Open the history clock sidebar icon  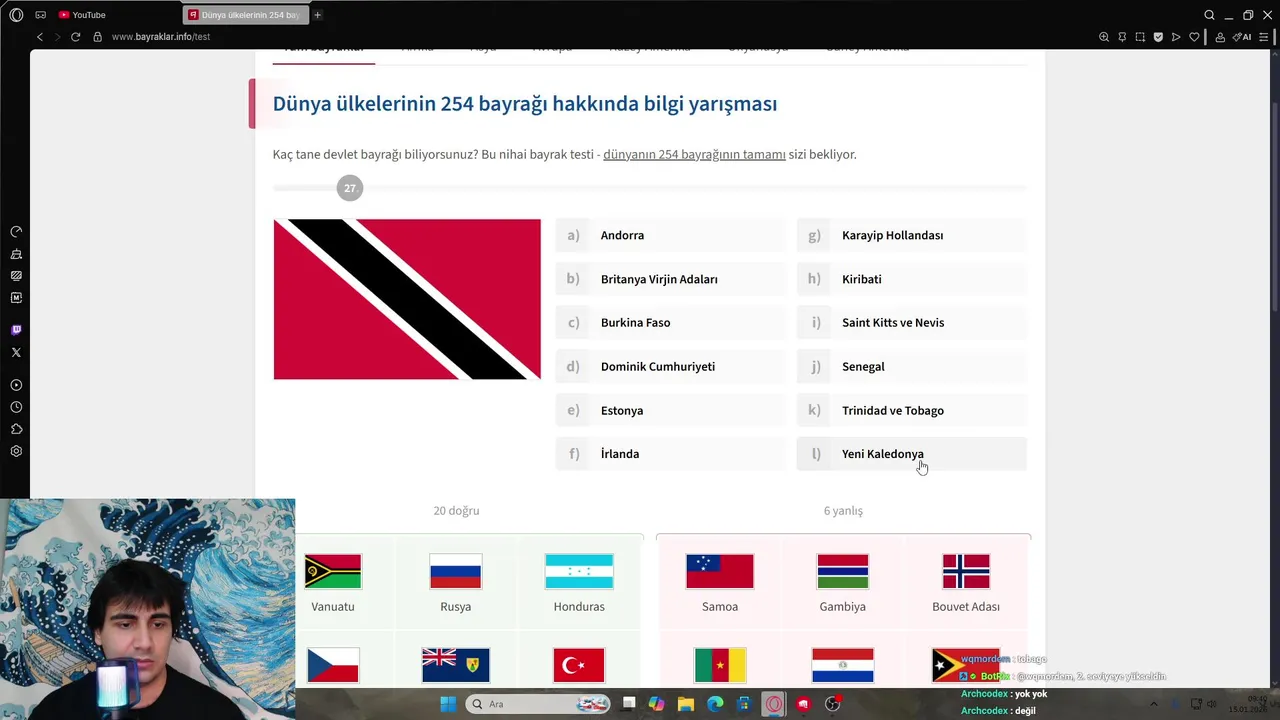pos(16,407)
